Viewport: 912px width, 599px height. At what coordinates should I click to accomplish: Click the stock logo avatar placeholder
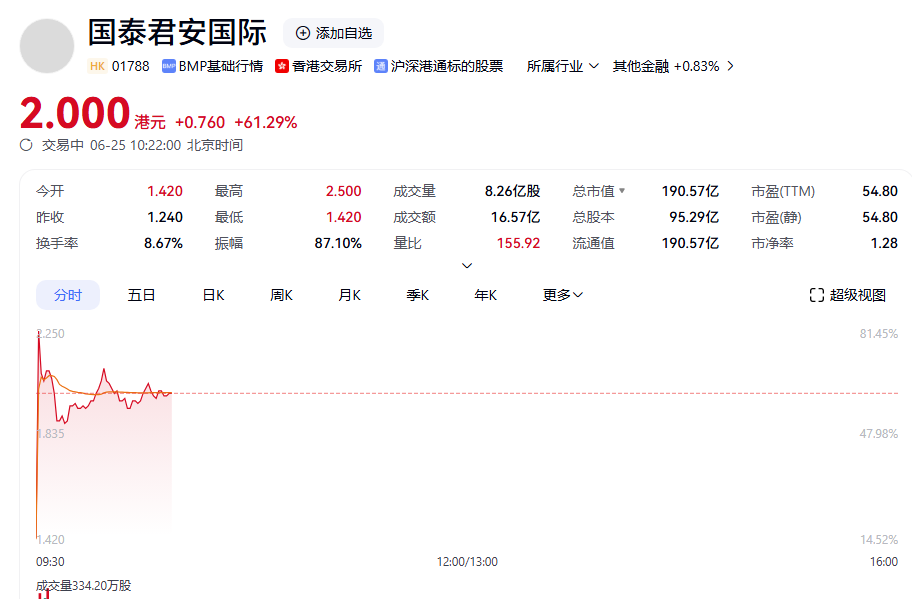(x=47, y=46)
